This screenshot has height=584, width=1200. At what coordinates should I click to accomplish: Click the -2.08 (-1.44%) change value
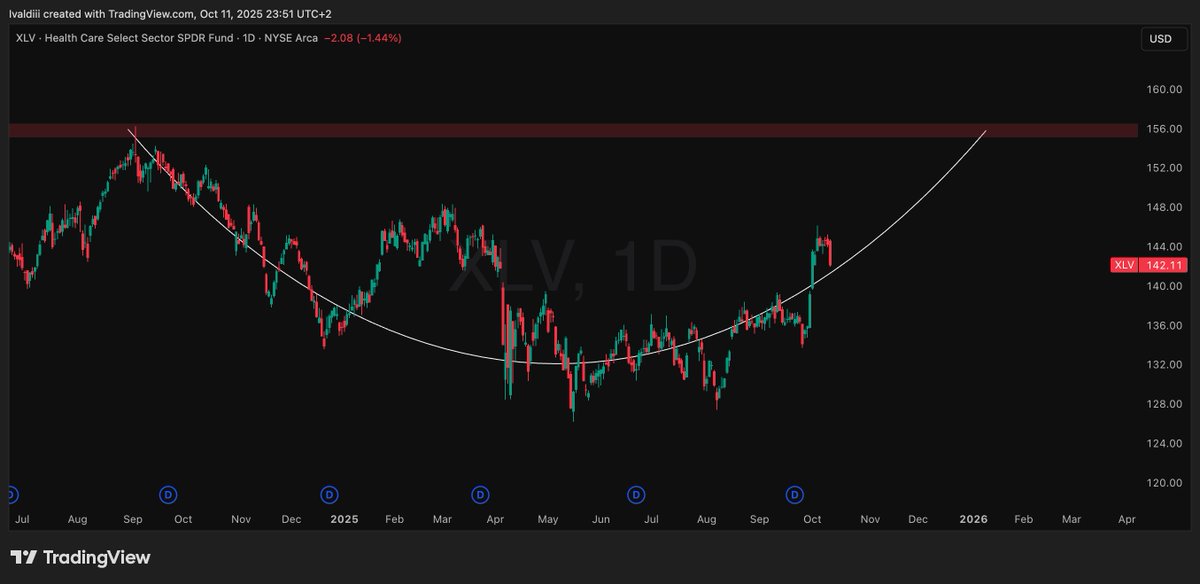tap(363, 38)
